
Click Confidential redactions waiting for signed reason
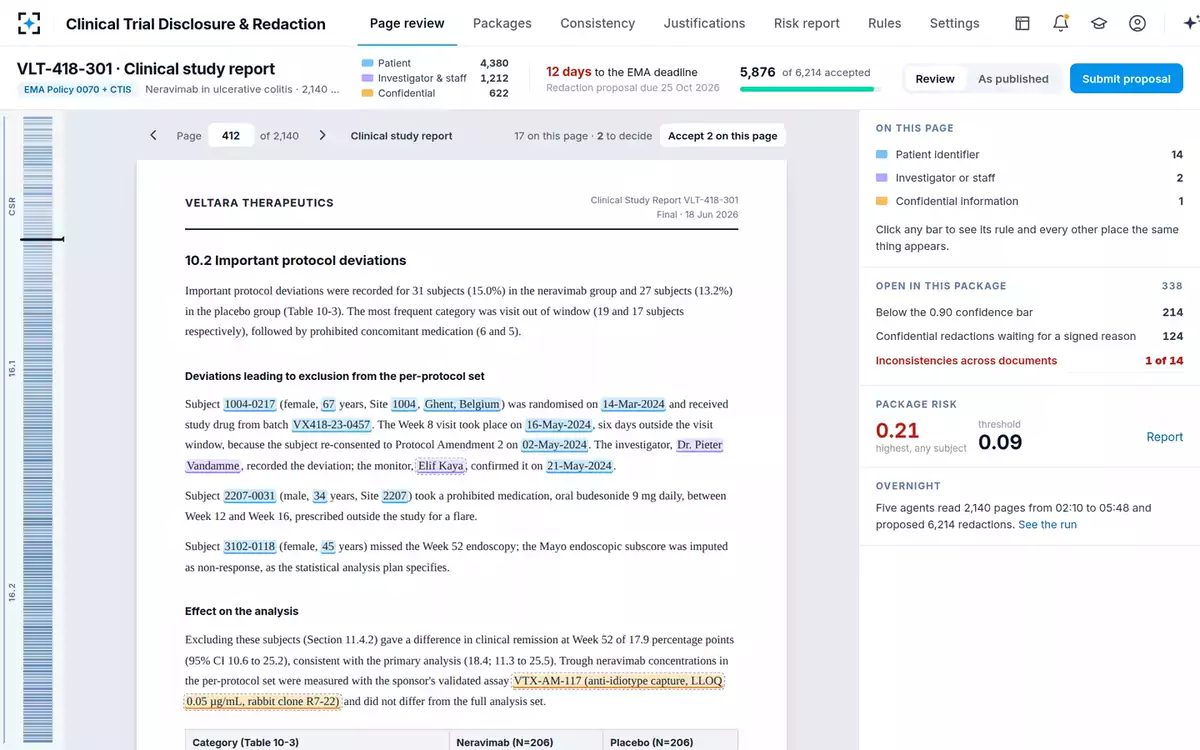click(x=1029, y=337)
